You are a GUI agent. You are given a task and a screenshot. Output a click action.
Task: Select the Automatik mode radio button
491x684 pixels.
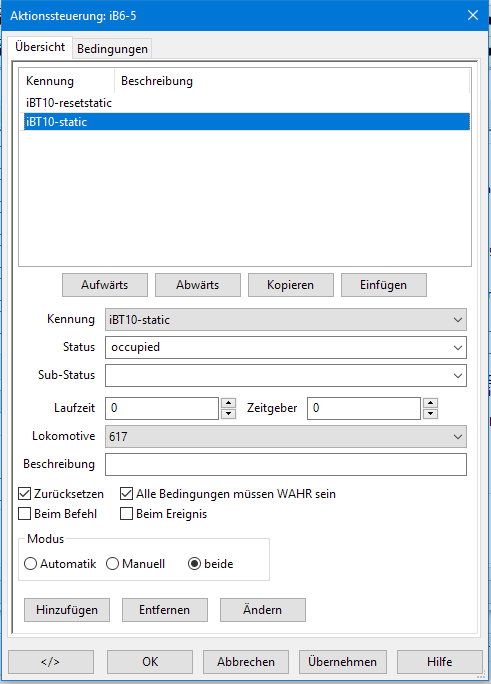click(x=31, y=564)
